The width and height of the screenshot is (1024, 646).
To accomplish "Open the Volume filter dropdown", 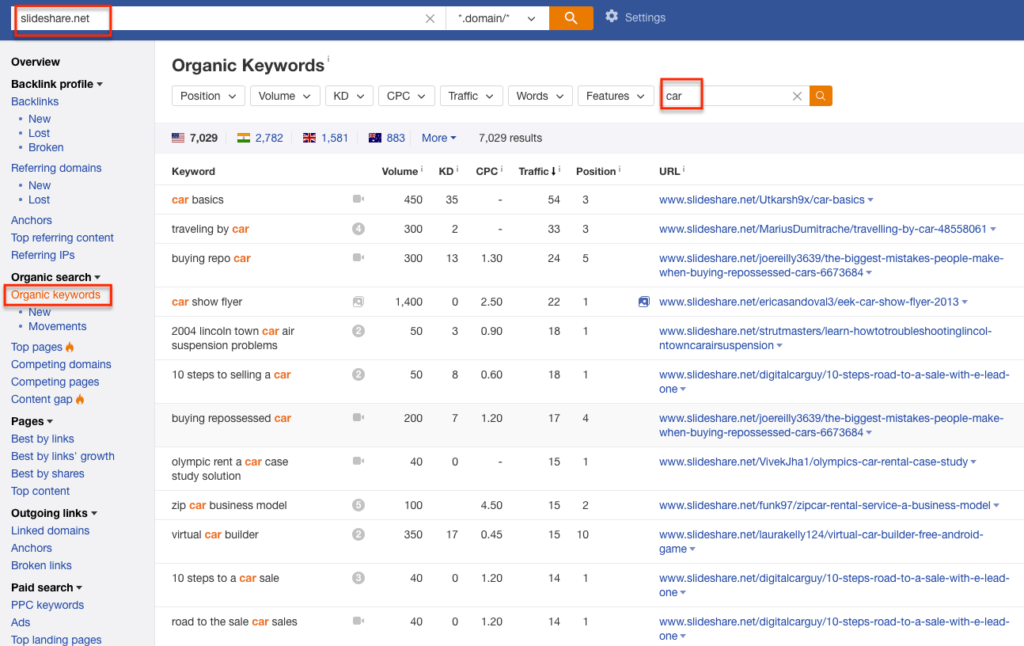I will [x=285, y=96].
